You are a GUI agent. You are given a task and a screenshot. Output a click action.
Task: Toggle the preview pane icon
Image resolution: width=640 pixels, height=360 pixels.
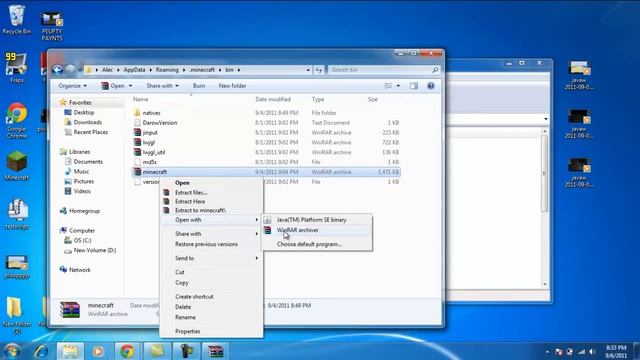pyautogui.click(x=414, y=86)
